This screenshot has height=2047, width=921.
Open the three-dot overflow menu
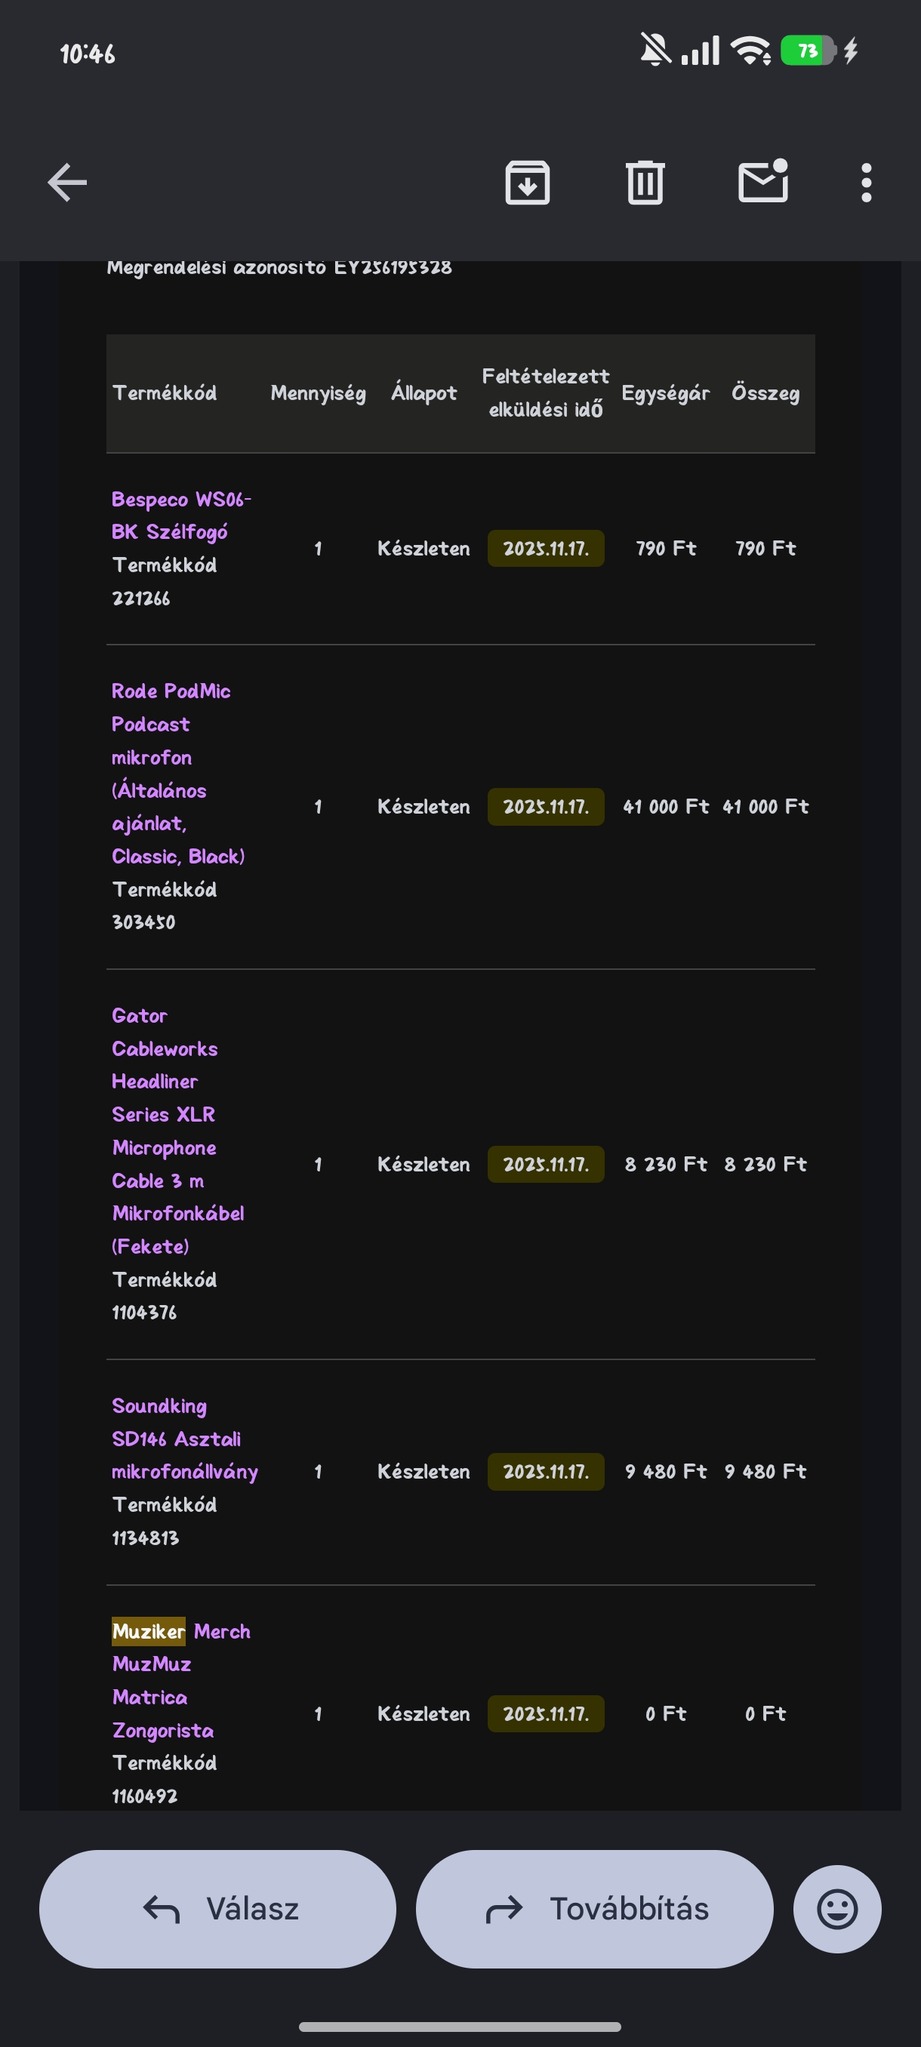(866, 183)
